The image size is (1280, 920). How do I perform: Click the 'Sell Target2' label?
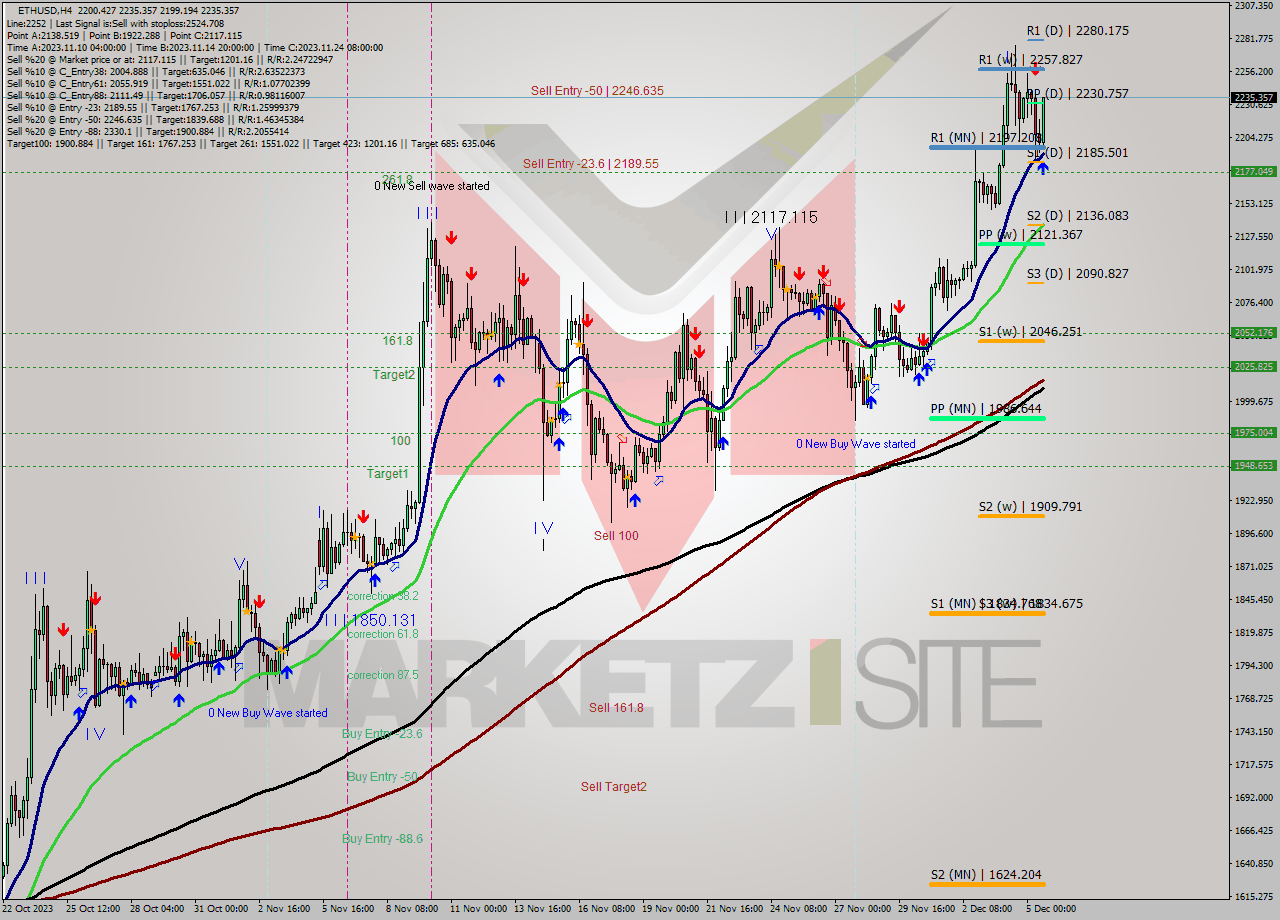pyautogui.click(x=614, y=787)
